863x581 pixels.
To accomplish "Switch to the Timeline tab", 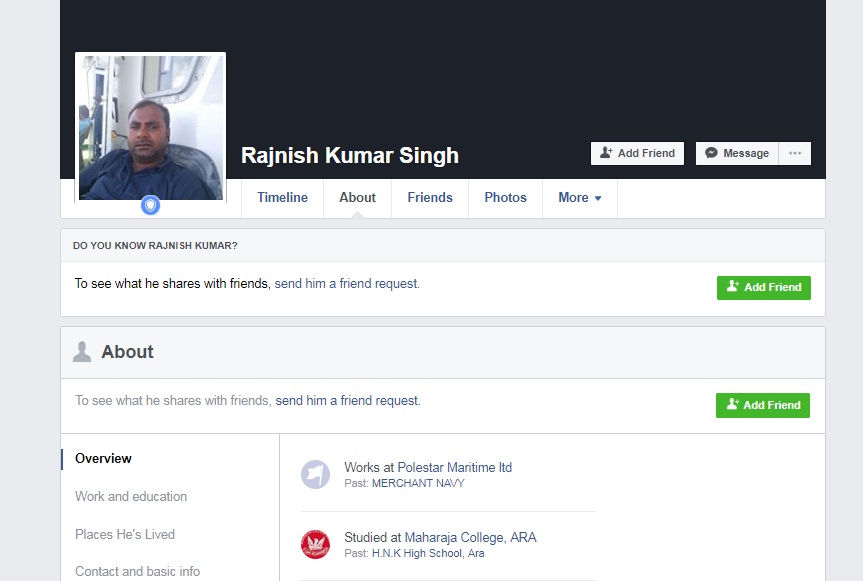I will coord(282,198).
